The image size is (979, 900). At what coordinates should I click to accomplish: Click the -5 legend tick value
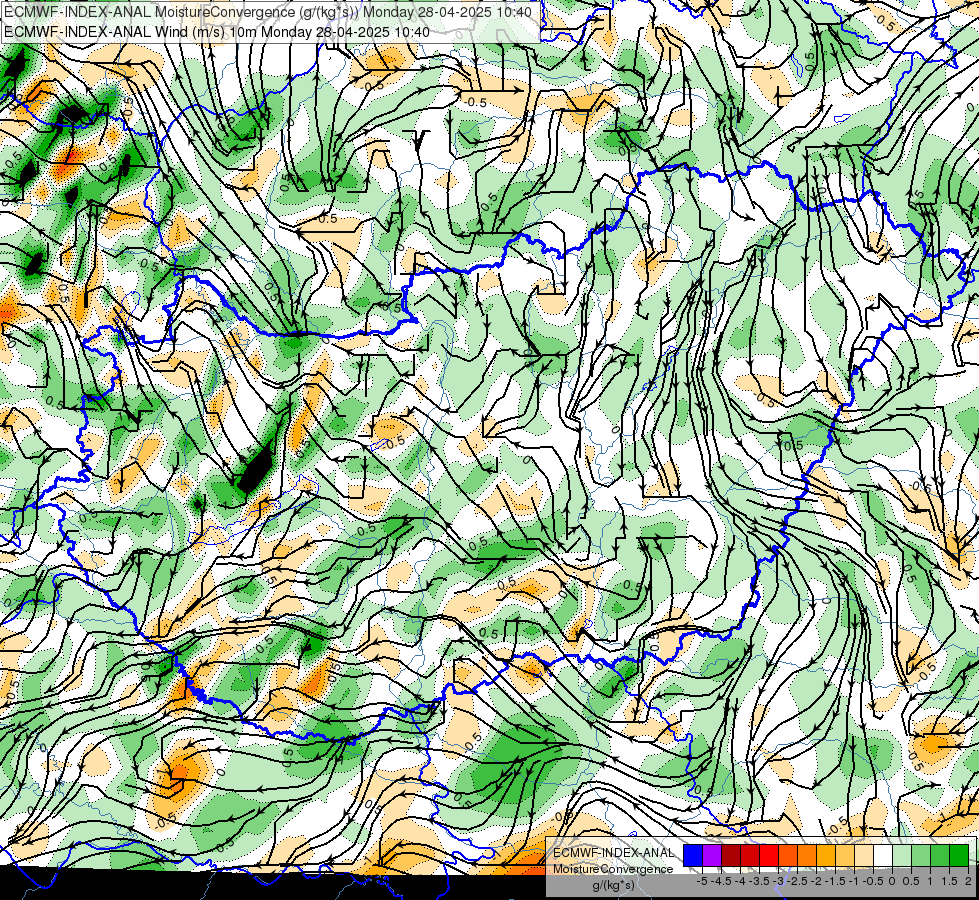pyautogui.click(x=702, y=881)
